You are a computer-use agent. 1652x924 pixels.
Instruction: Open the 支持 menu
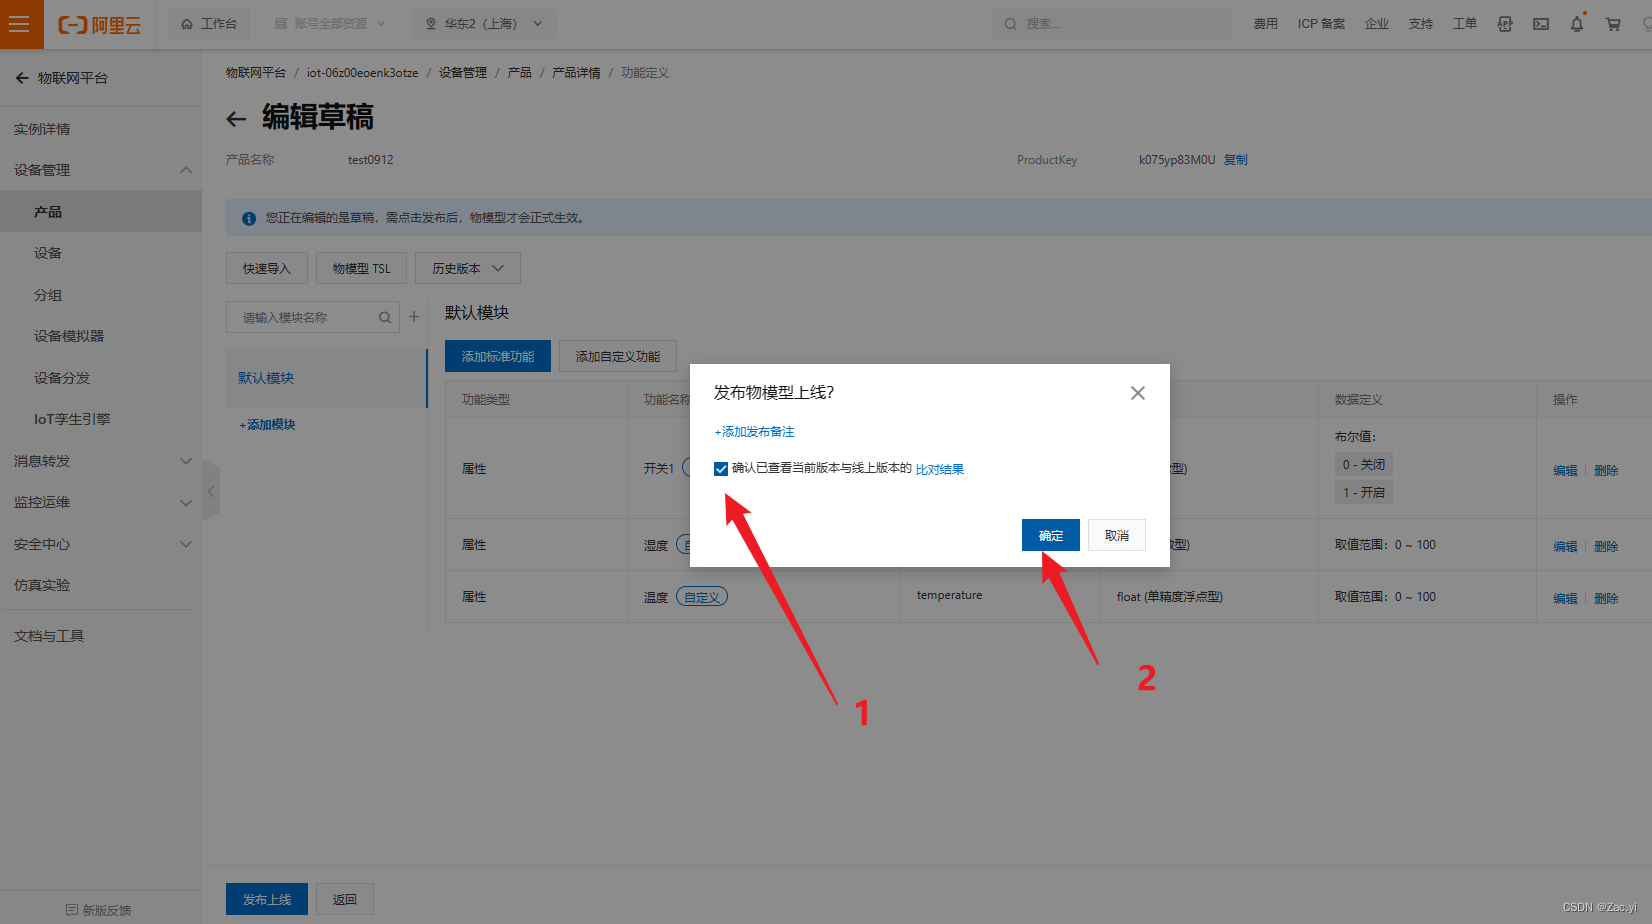(x=1421, y=24)
